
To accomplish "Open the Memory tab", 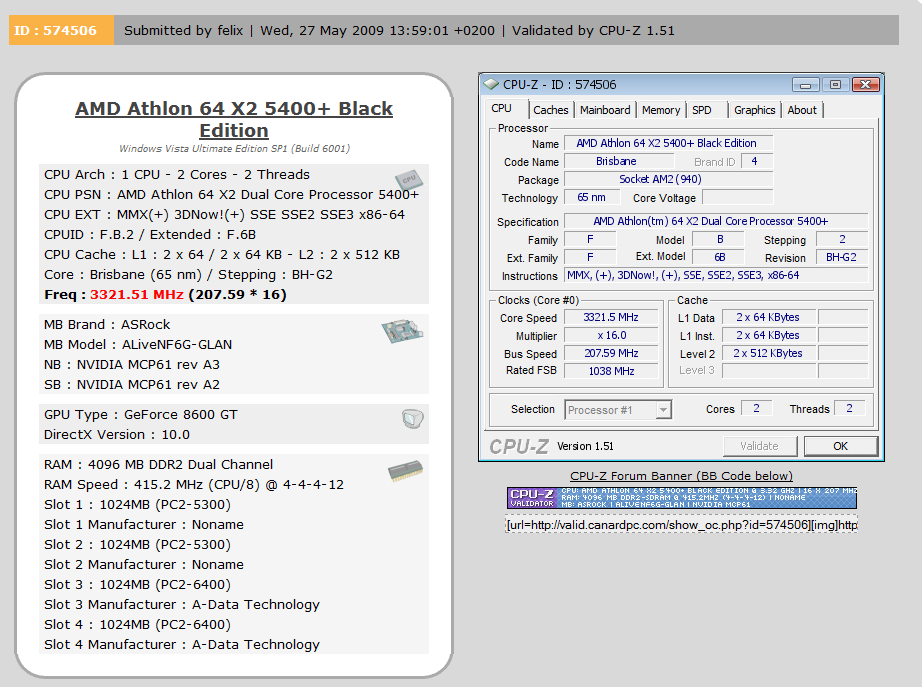I will click(661, 110).
